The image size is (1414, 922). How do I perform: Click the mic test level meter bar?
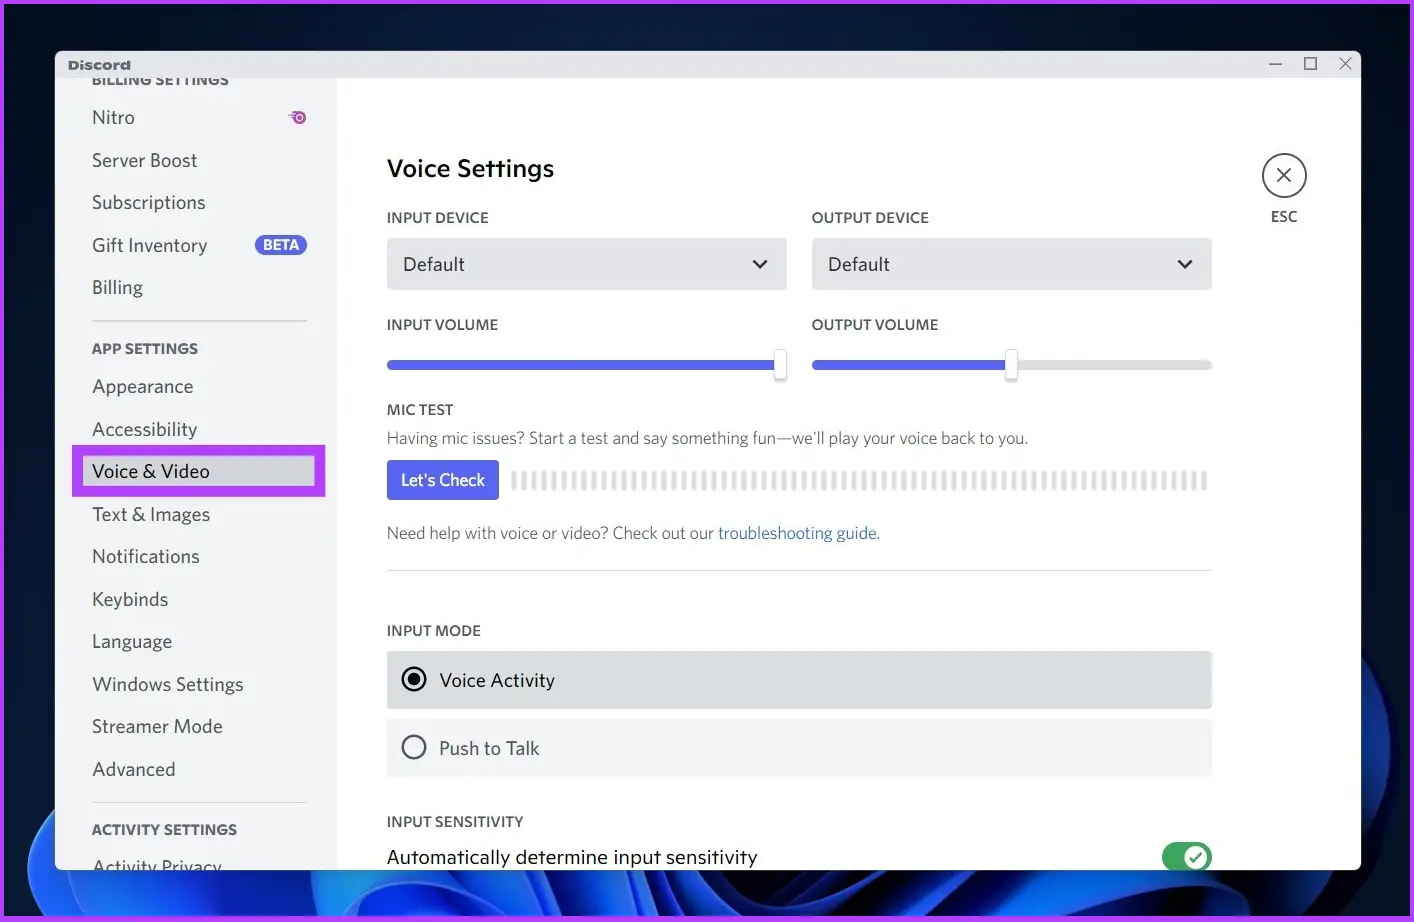point(858,481)
